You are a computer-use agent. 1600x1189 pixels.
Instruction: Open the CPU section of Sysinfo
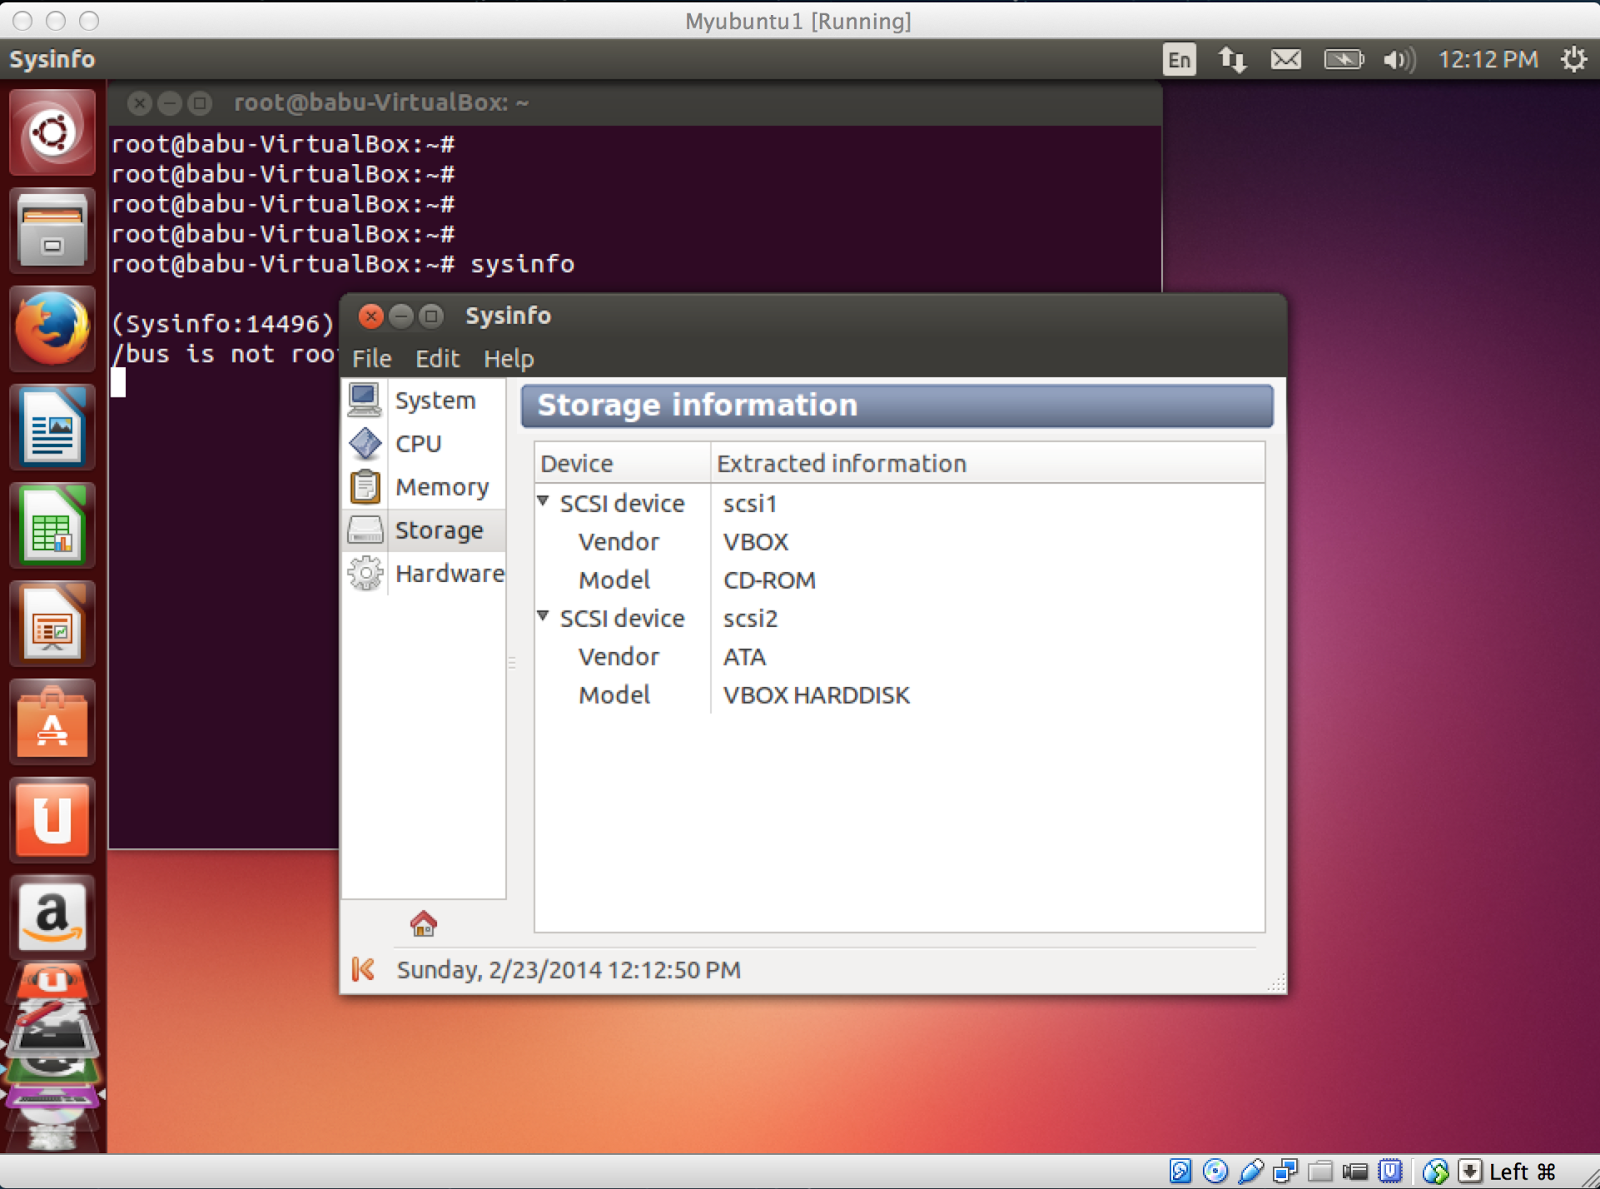click(x=417, y=443)
